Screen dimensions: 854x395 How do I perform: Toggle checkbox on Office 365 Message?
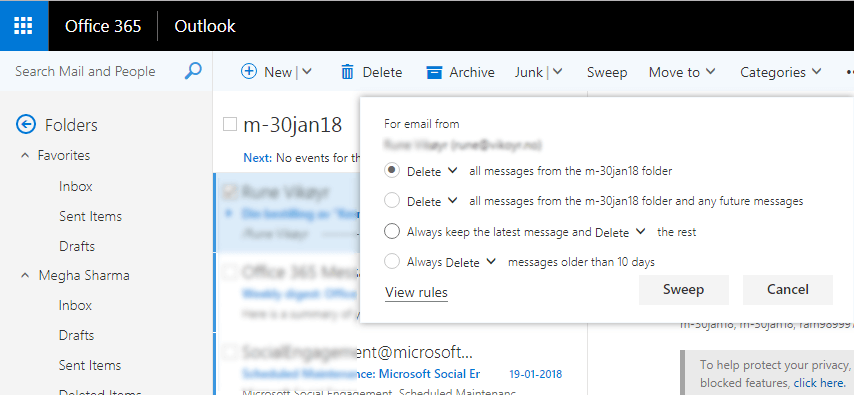[x=230, y=271]
